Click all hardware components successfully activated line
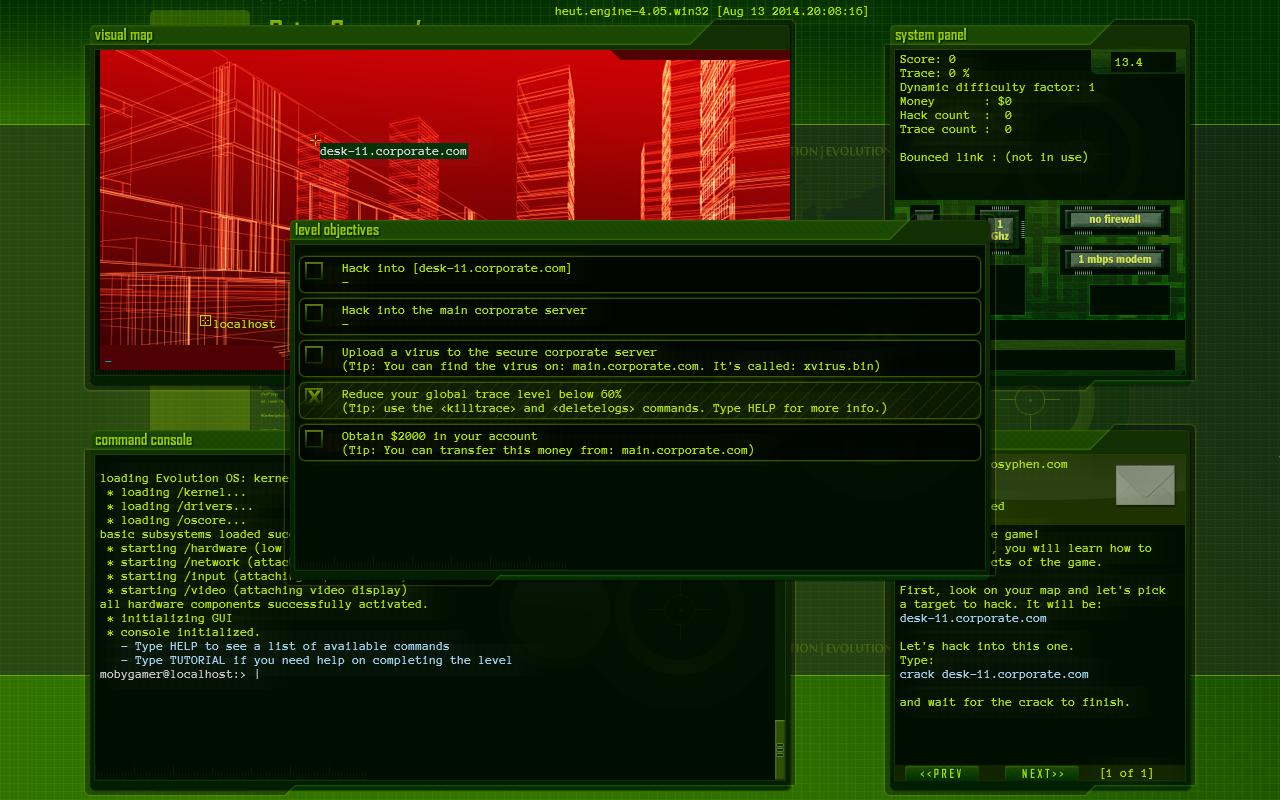 (264, 604)
